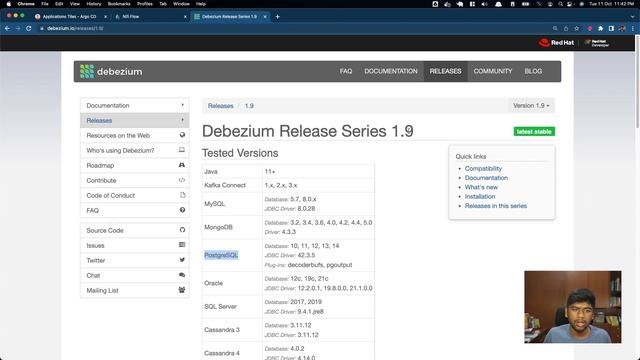Click the Documentation quick link

coord(486,178)
